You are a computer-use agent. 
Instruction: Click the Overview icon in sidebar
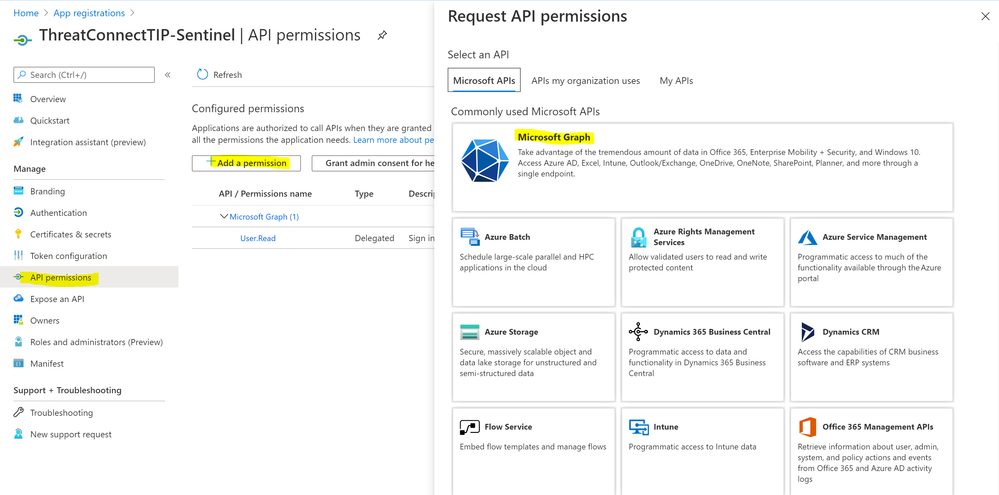click(x=18, y=99)
